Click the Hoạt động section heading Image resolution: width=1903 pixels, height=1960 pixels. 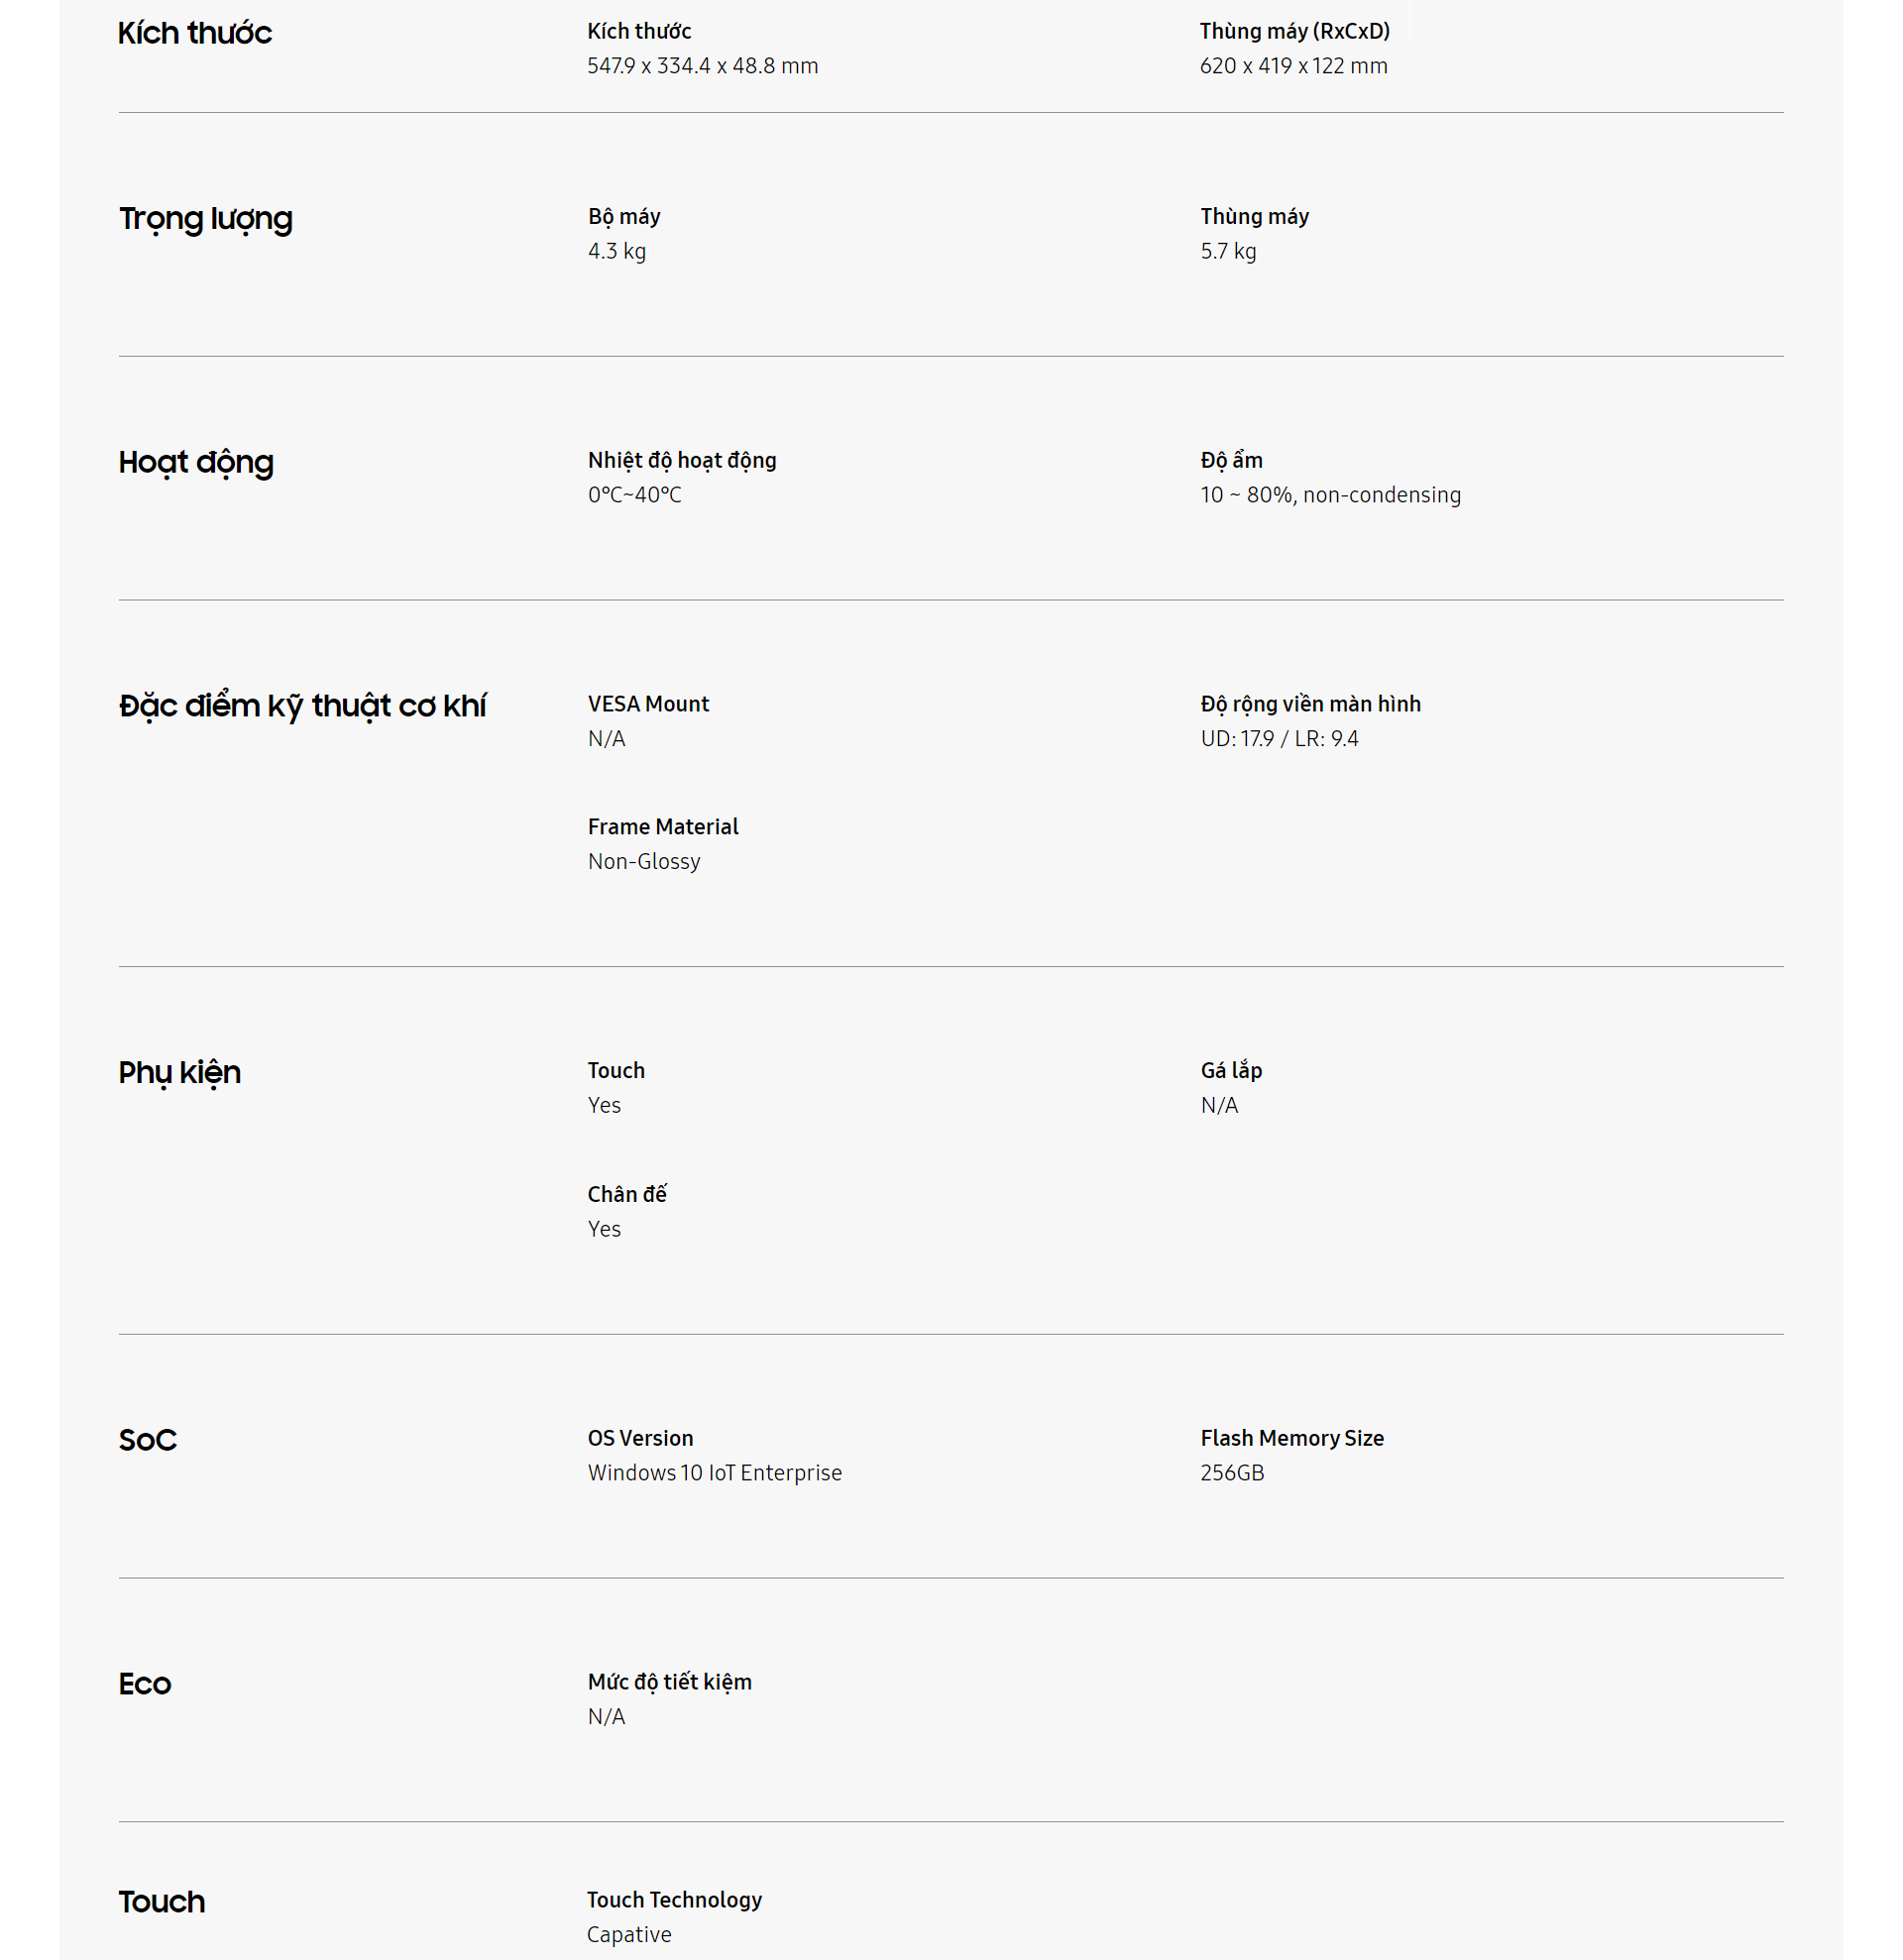click(195, 462)
